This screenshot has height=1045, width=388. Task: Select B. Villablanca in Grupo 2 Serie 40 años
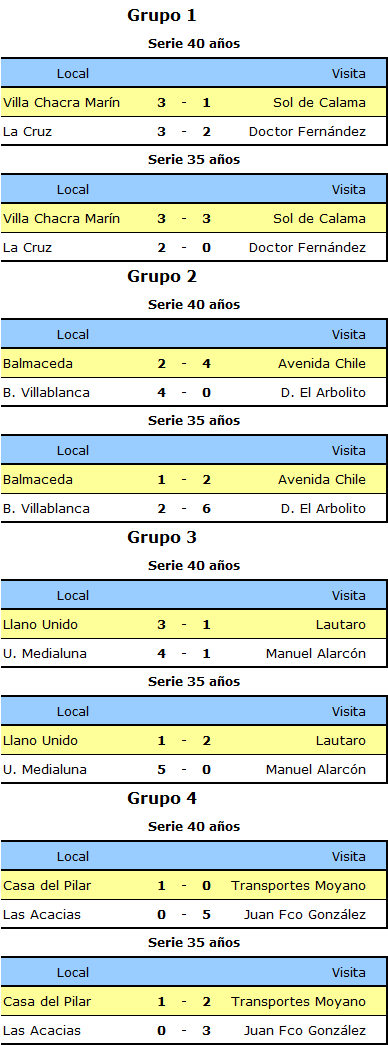pos(46,393)
